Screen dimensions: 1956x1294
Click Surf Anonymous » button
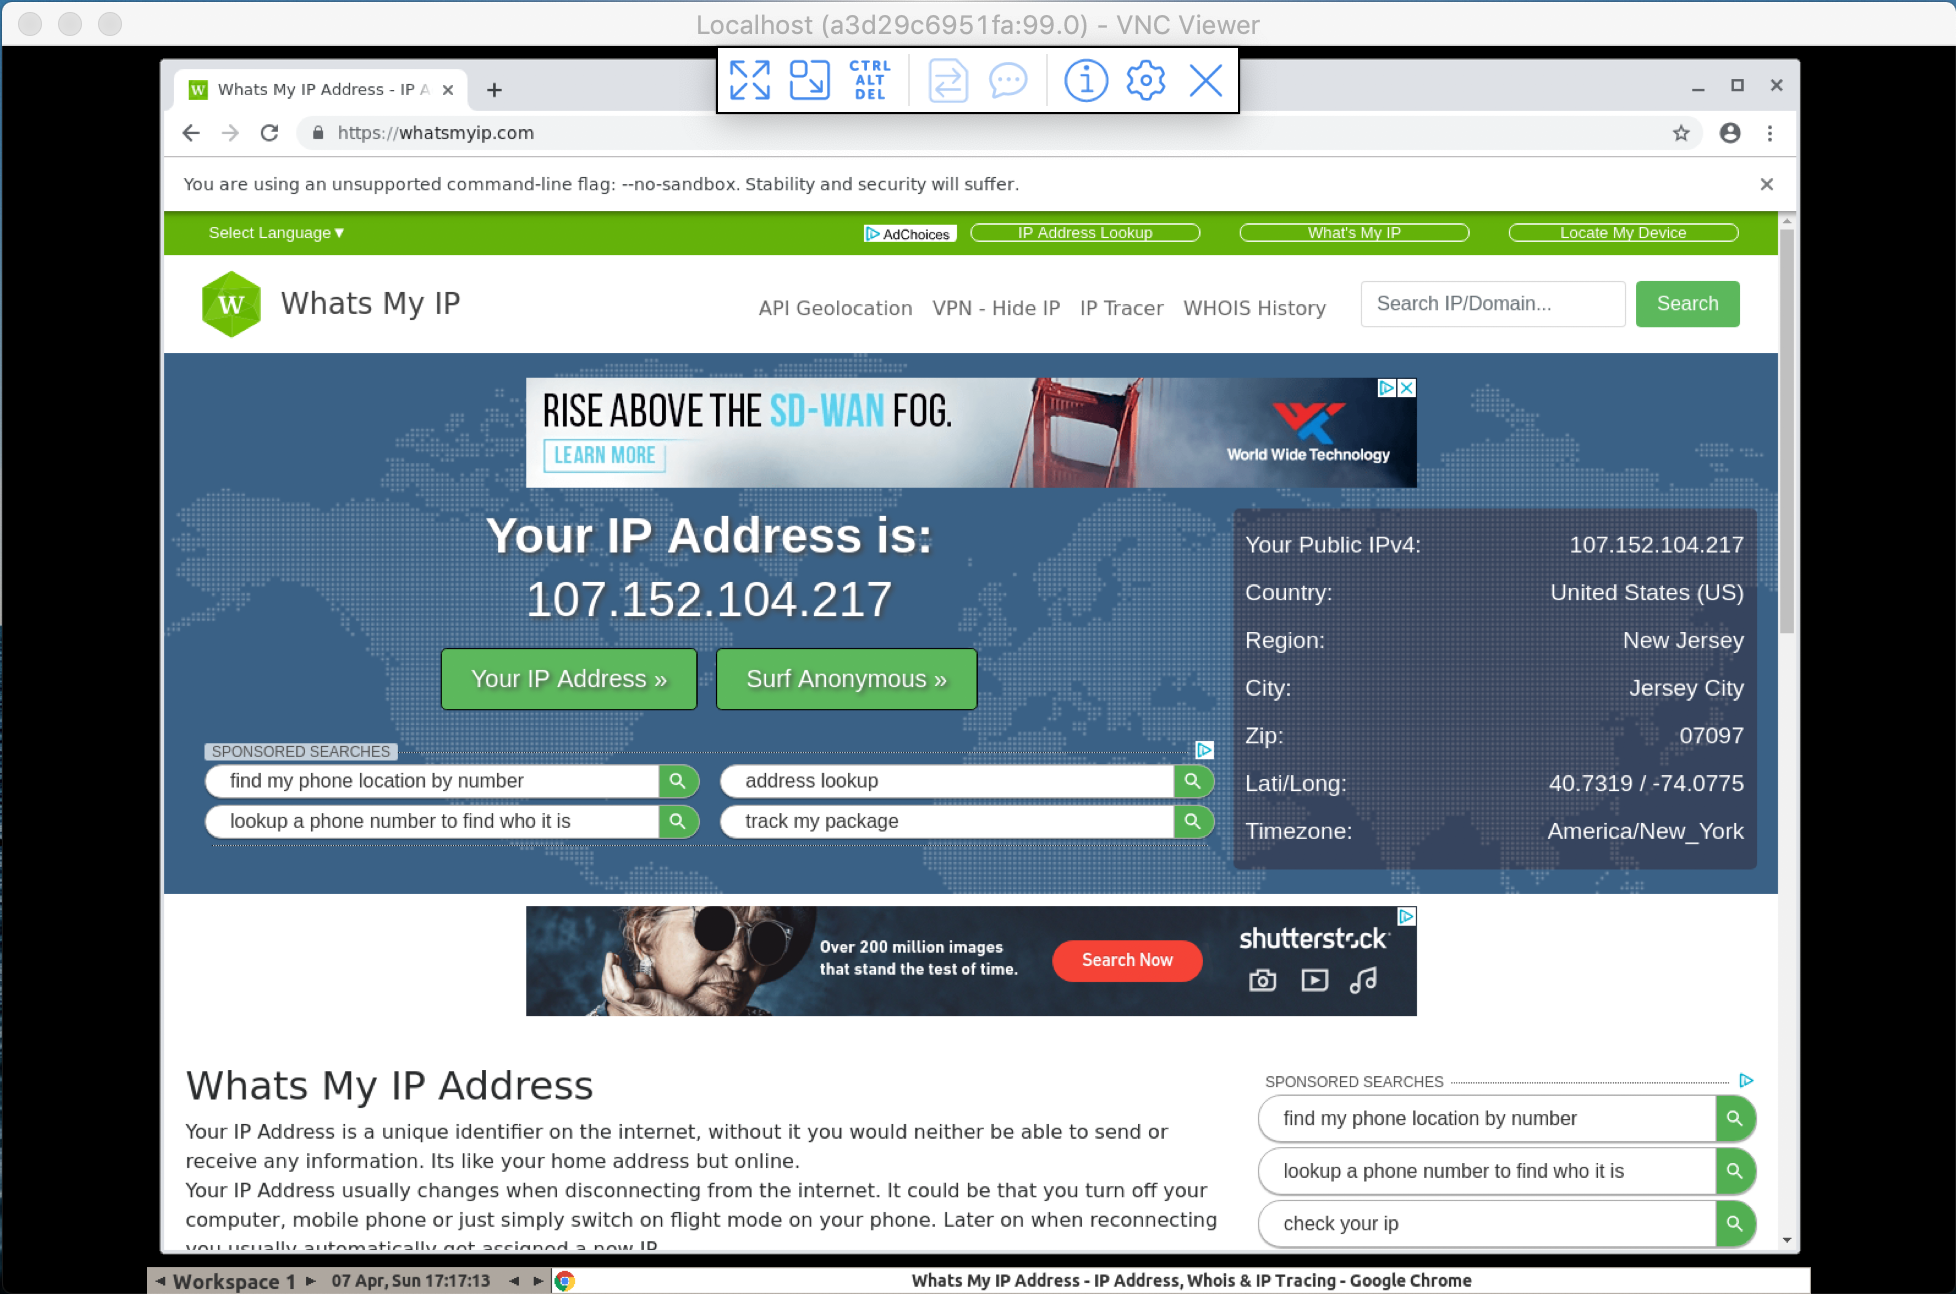tap(846, 679)
